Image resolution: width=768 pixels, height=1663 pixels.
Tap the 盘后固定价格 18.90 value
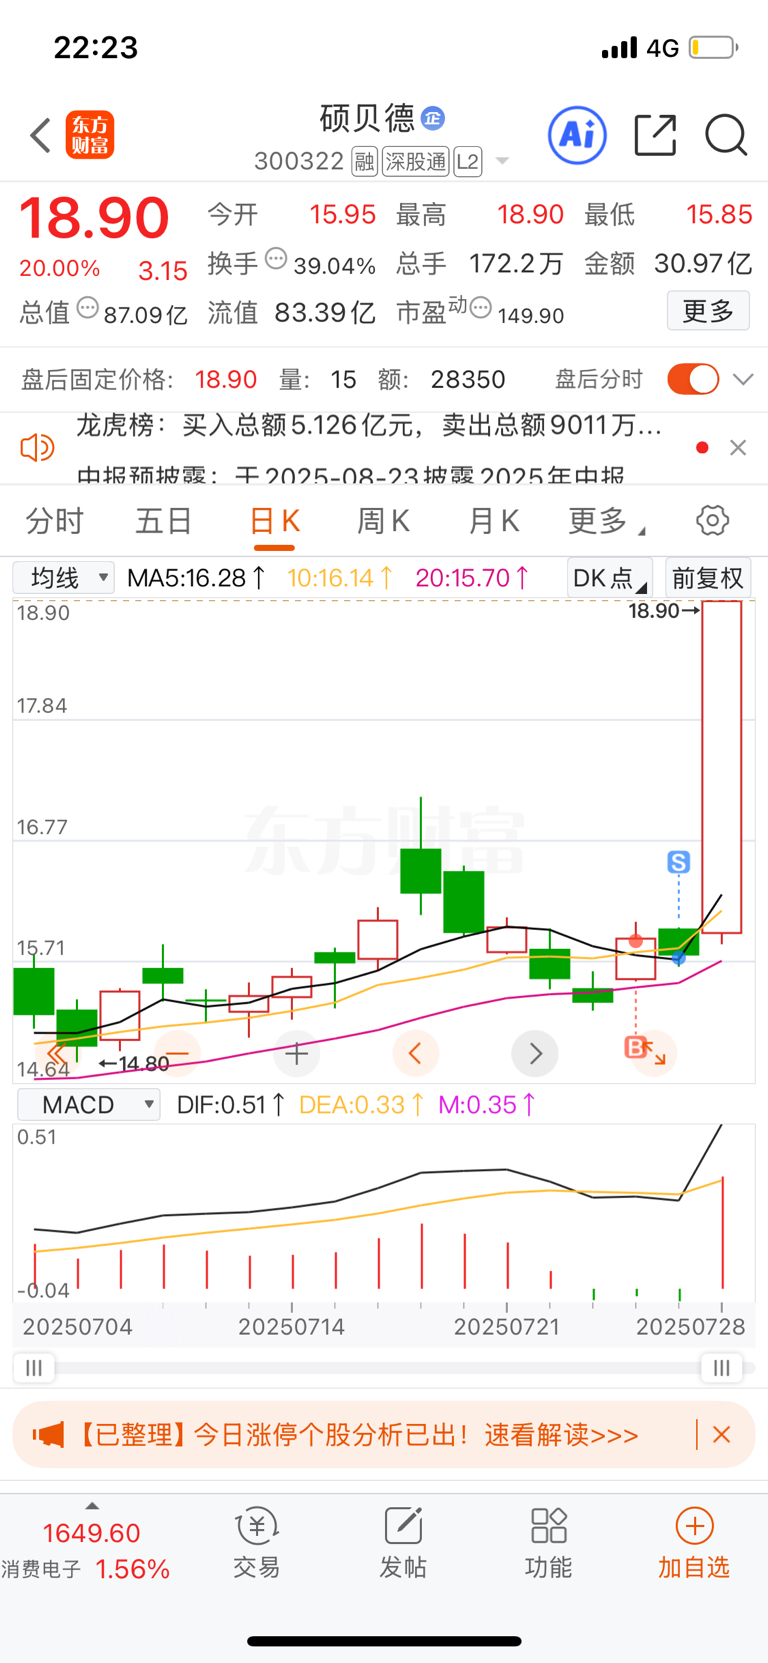[x=226, y=379]
